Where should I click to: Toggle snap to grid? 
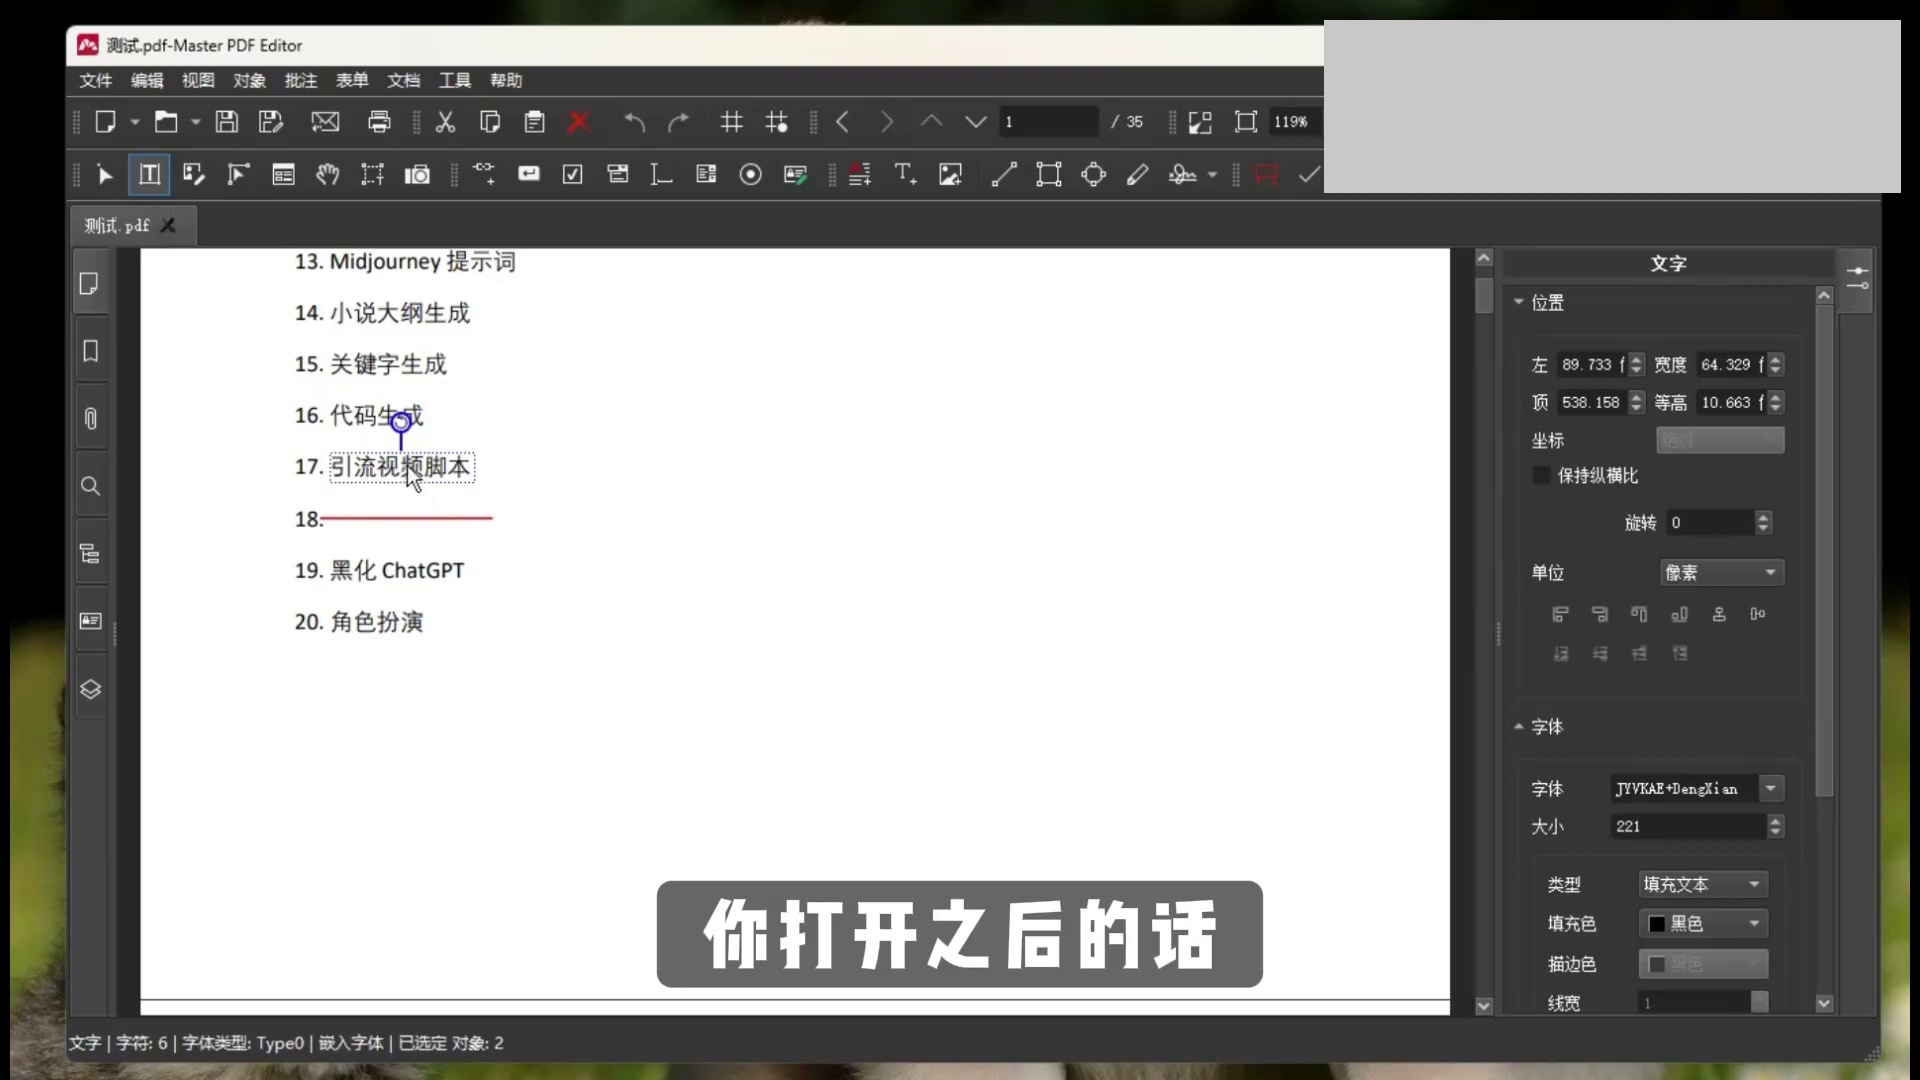[x=776, y=121]
